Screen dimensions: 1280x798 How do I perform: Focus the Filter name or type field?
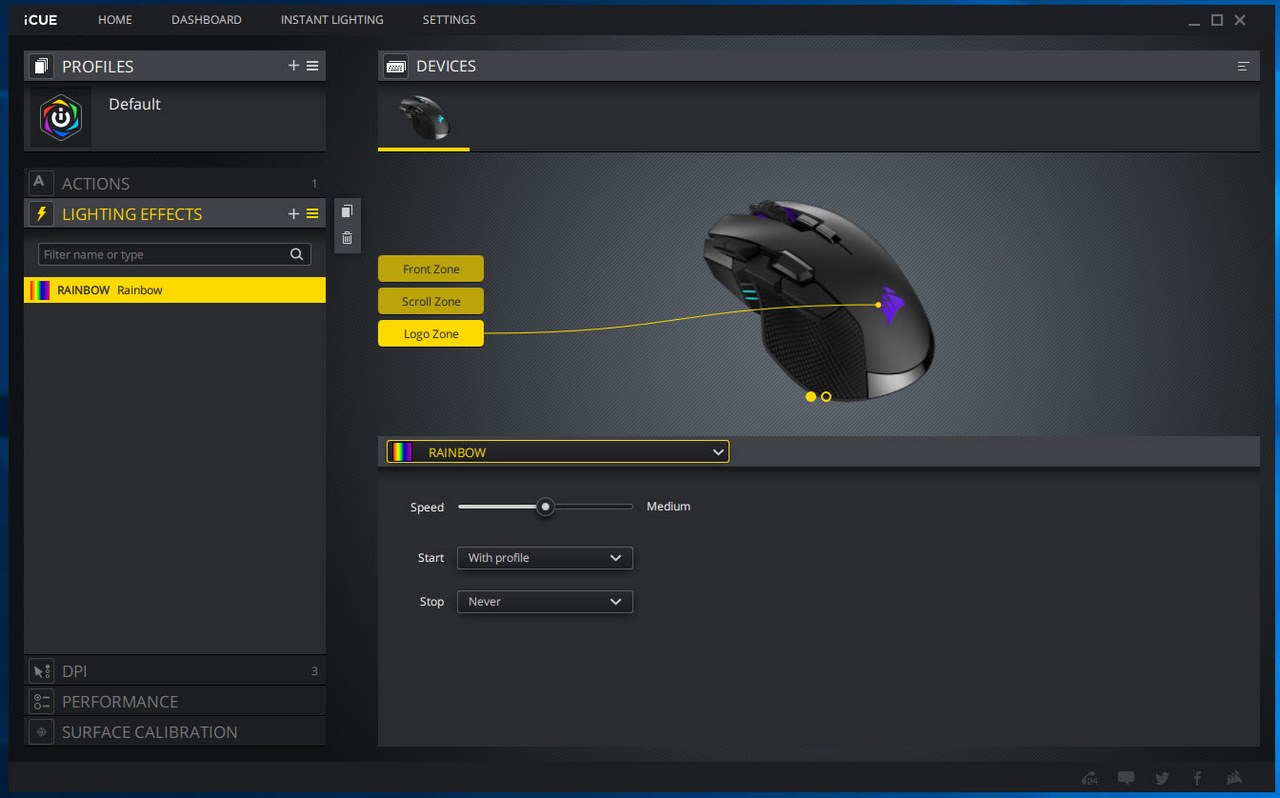coord(174,254)
